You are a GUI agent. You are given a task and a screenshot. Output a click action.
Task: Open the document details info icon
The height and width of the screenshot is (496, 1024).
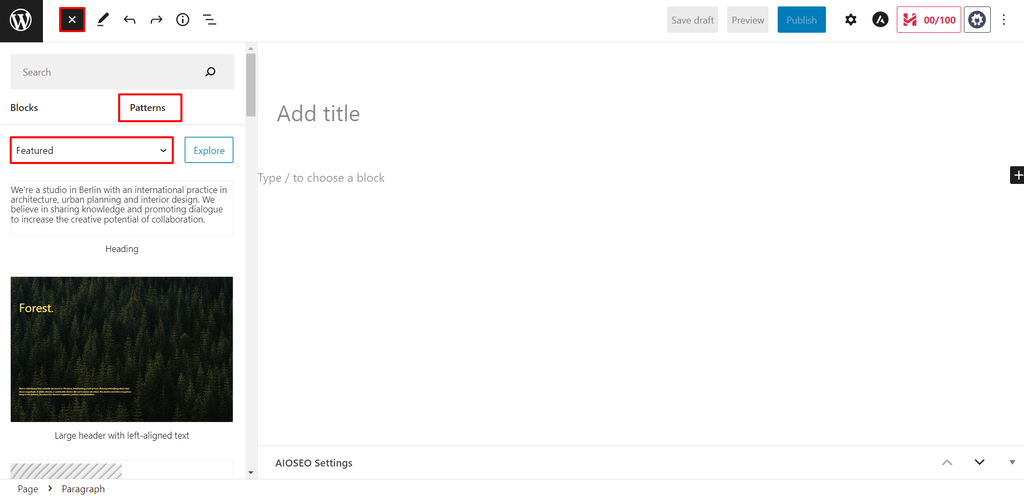[x=183, y=20]
